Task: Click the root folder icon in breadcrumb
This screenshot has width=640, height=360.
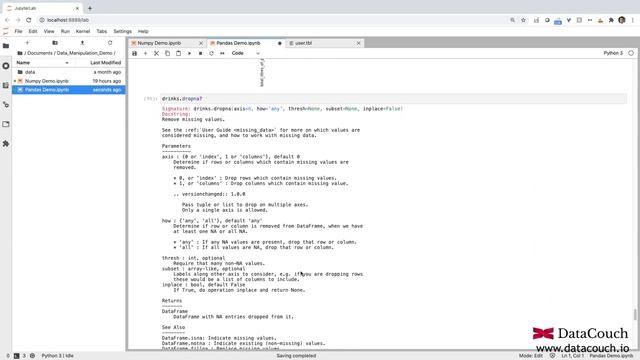Action: 20,53
